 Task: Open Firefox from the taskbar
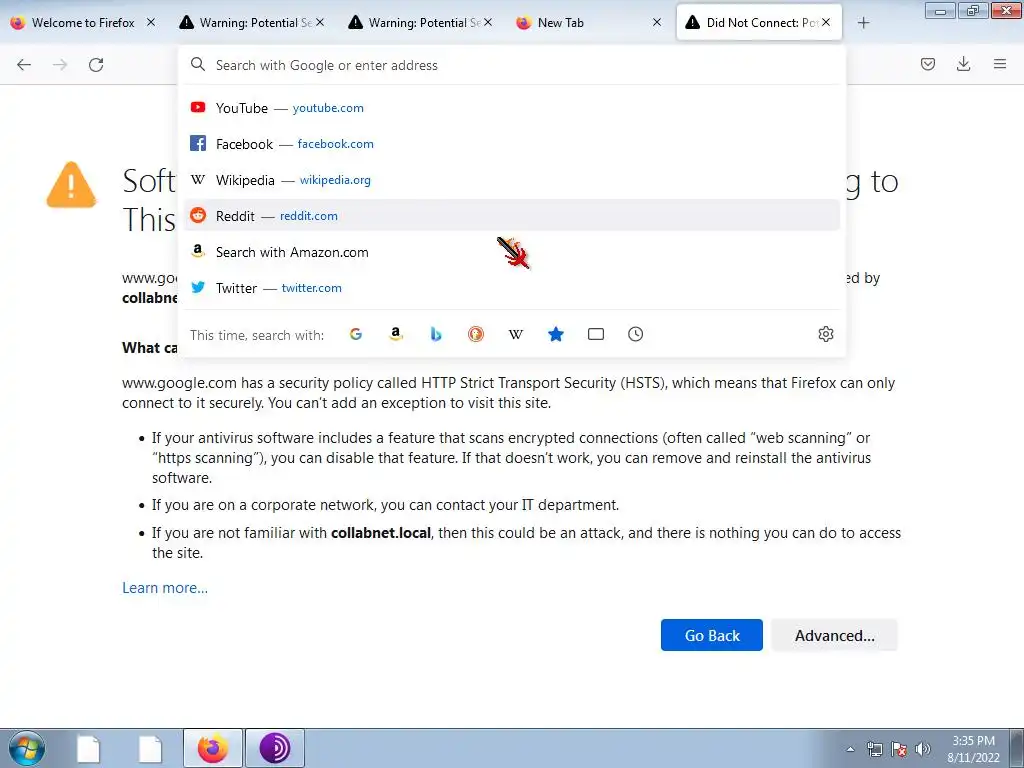pos(213,748)
